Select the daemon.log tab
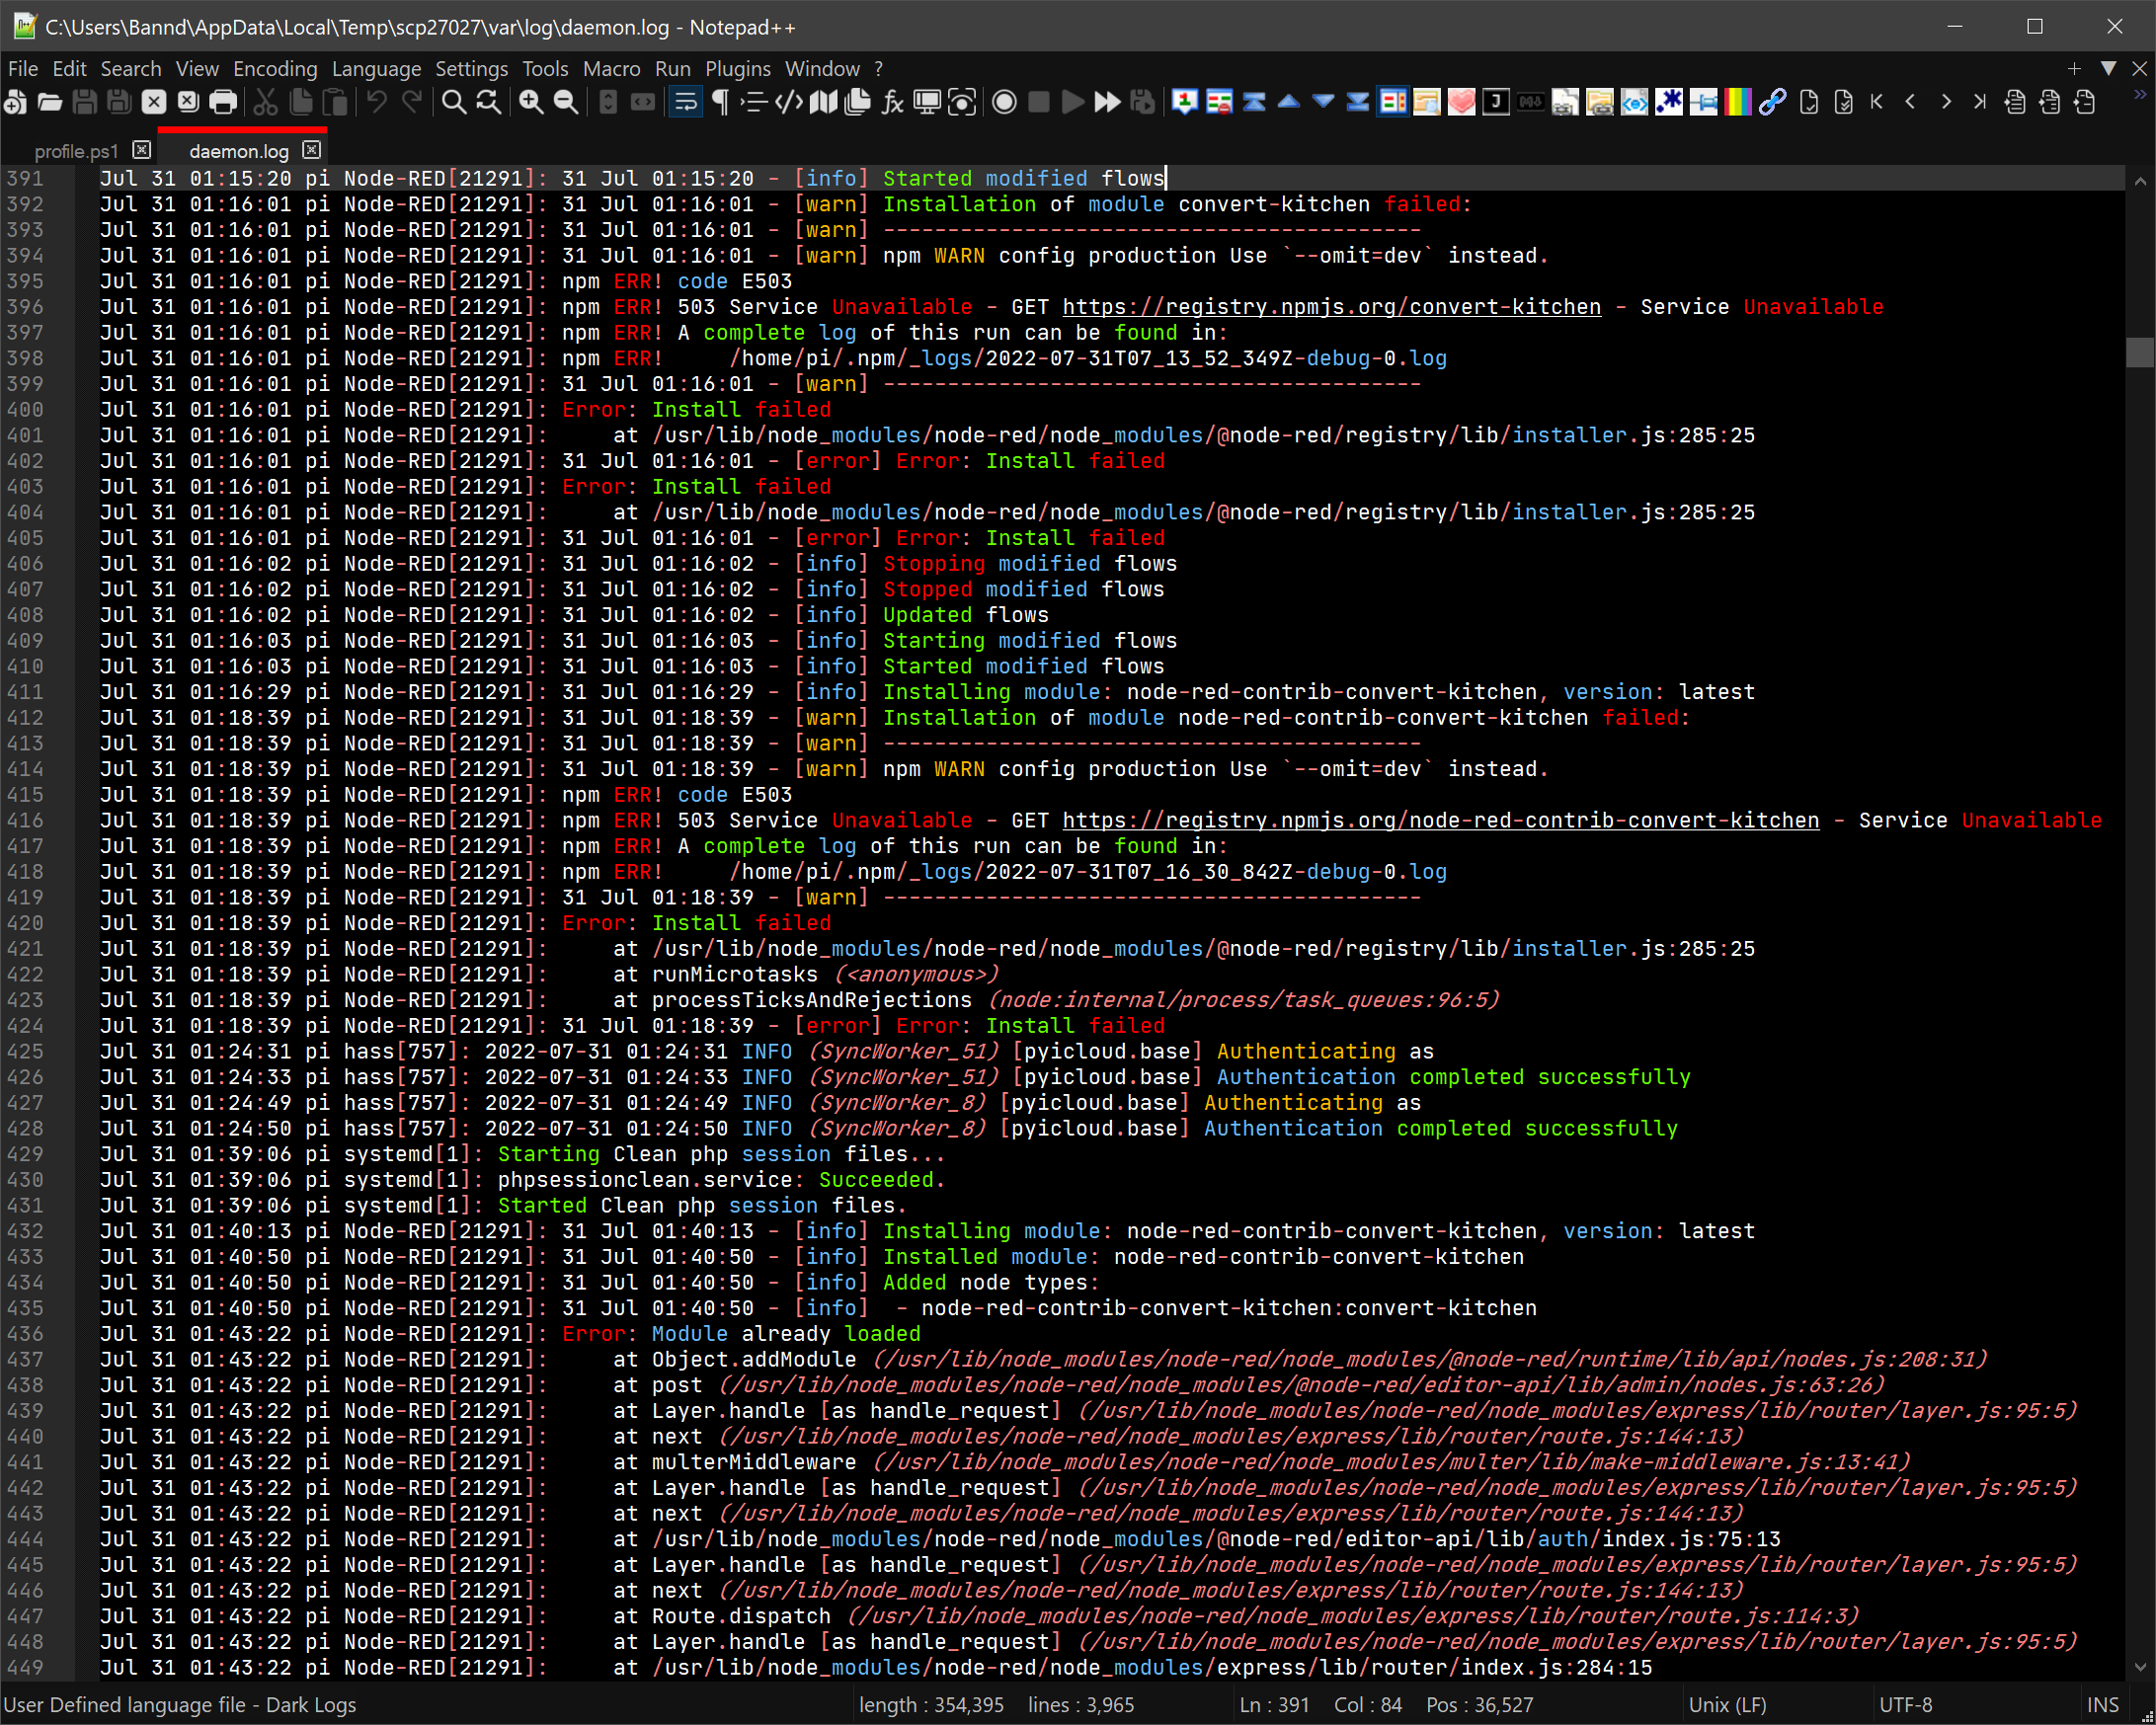The image size is (2156, 1725). tap(238, 151)
